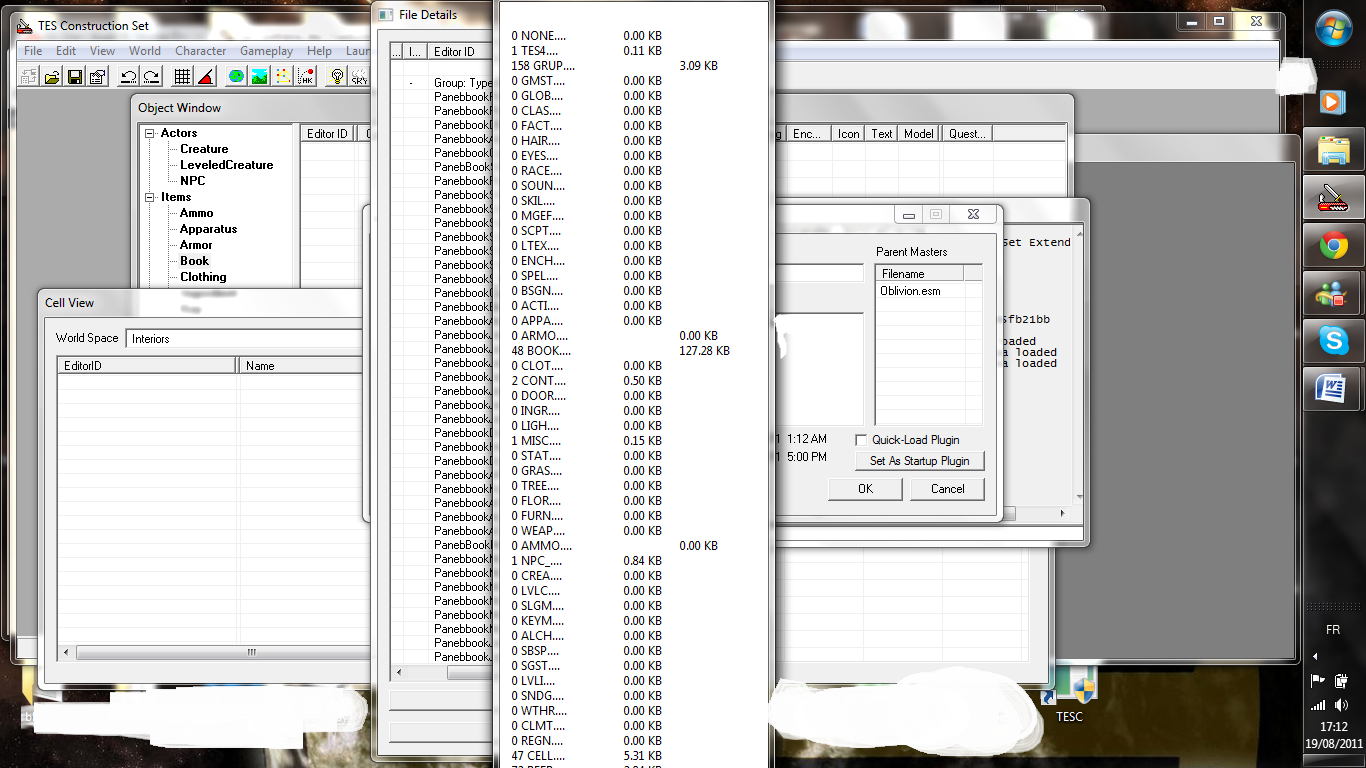Open the World menu
The height and width of the screenshot is (768, 1366).
(145, 51)
